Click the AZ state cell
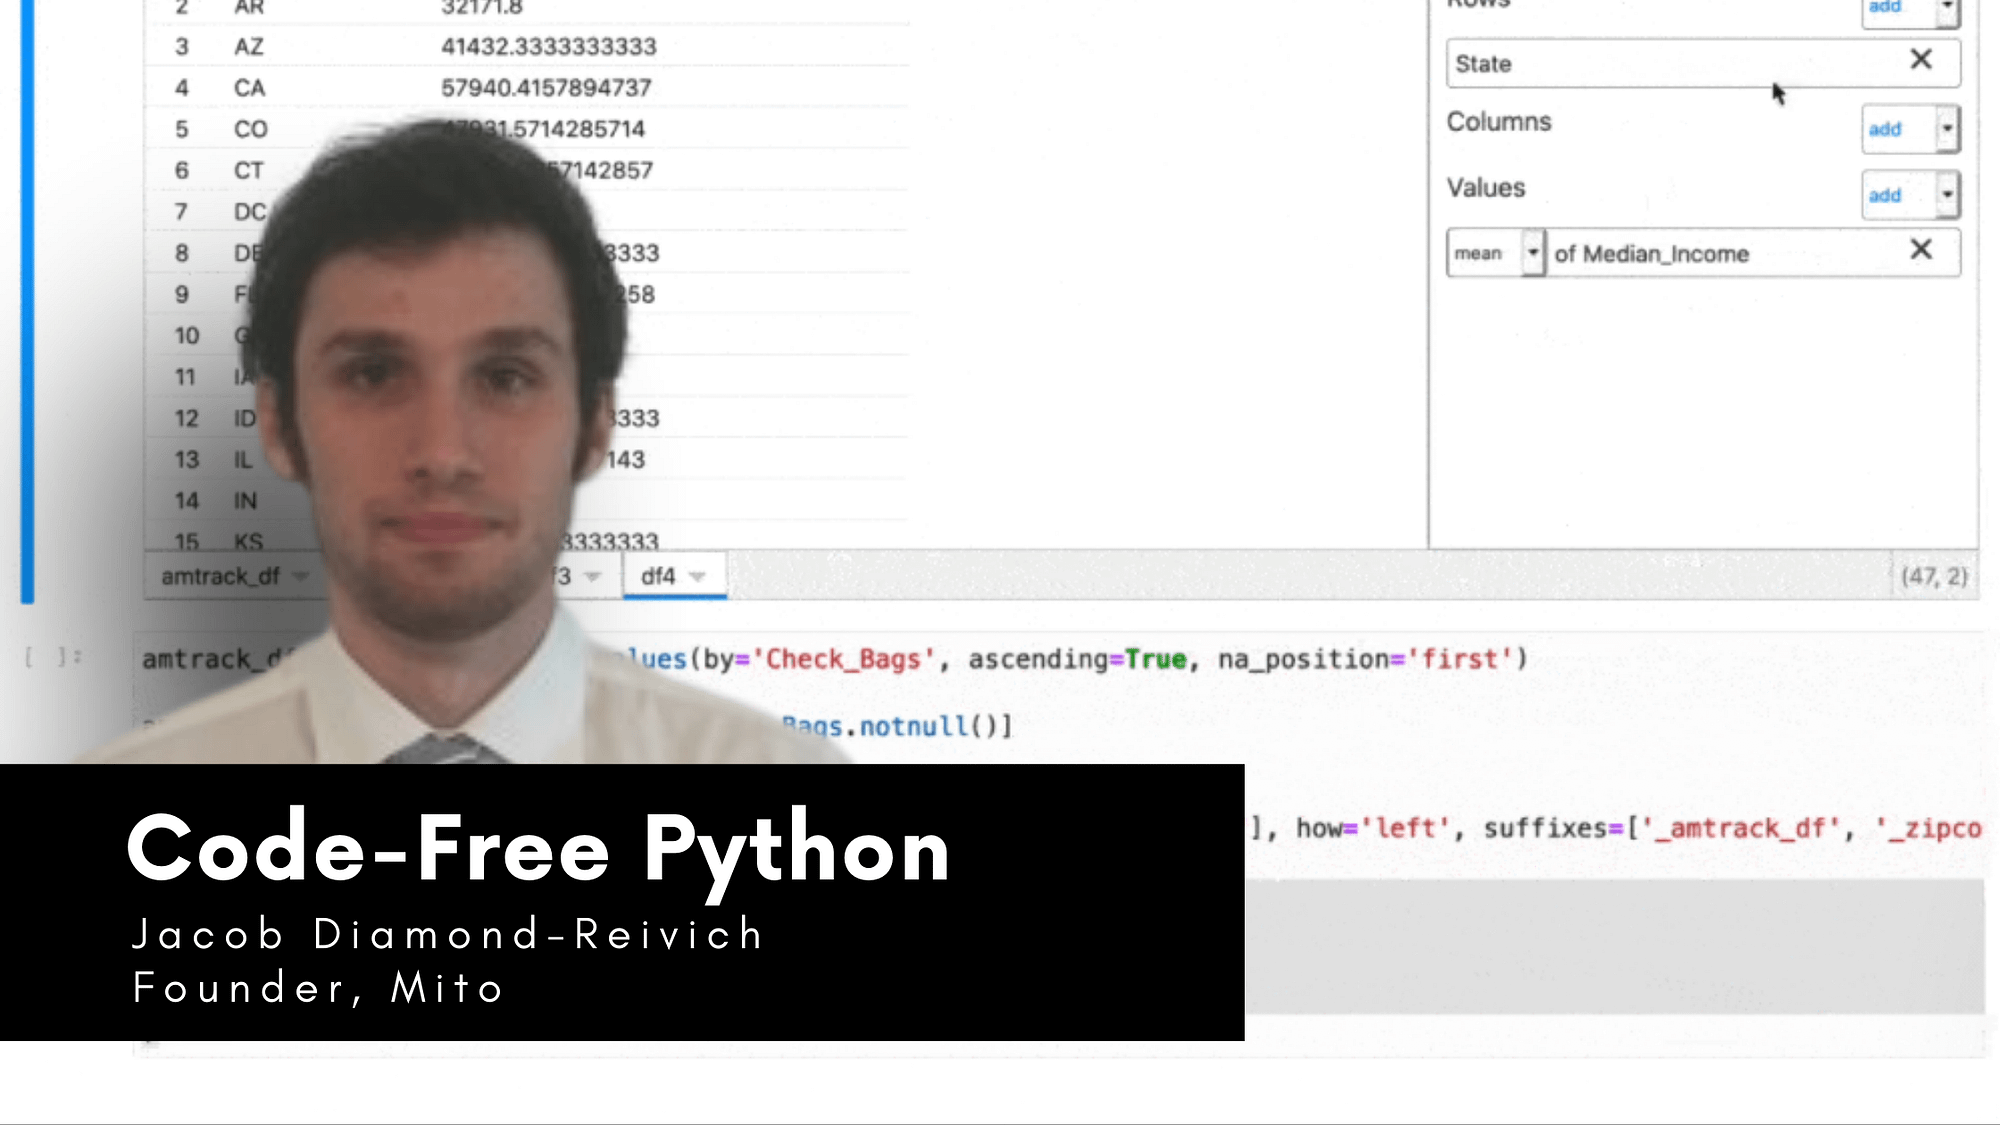The height and width of the screenshot is (1125, 2000). click(249, 47)
